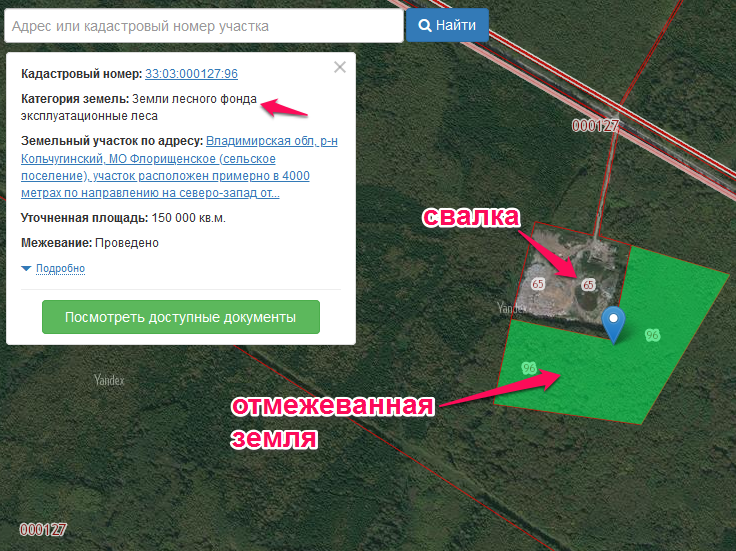The height and width of the screenshot is (551, 736).
Task: Click the blue triangle next to Подробно
Action: click(26, 268)
